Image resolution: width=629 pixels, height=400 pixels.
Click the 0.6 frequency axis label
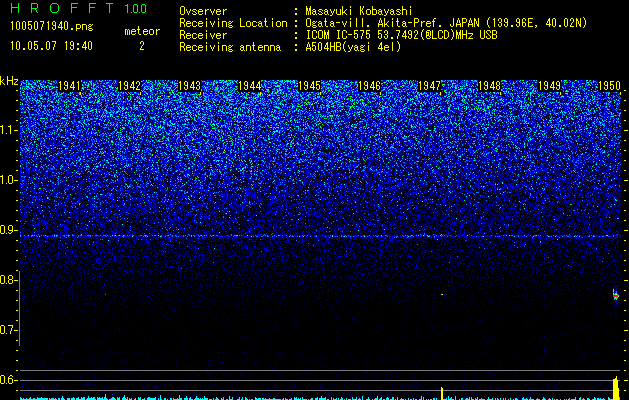[x=9, y=380]
